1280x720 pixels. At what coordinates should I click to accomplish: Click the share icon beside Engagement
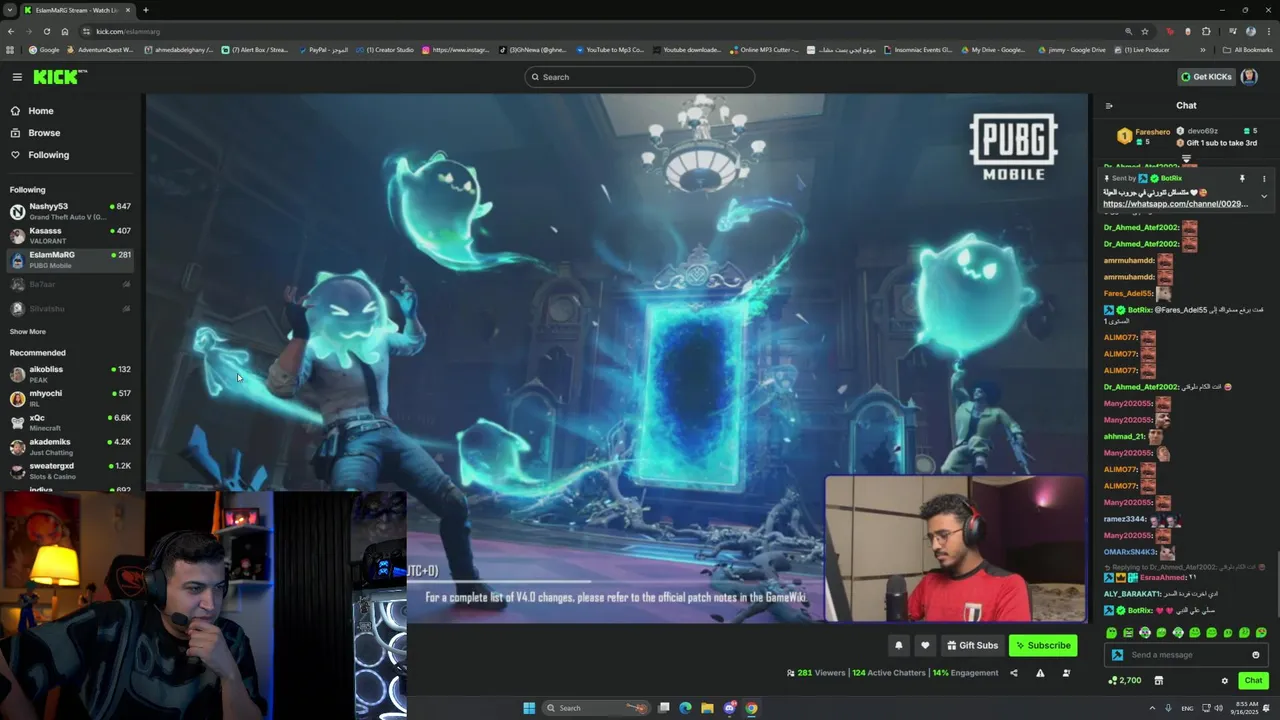click(1014, 673)
